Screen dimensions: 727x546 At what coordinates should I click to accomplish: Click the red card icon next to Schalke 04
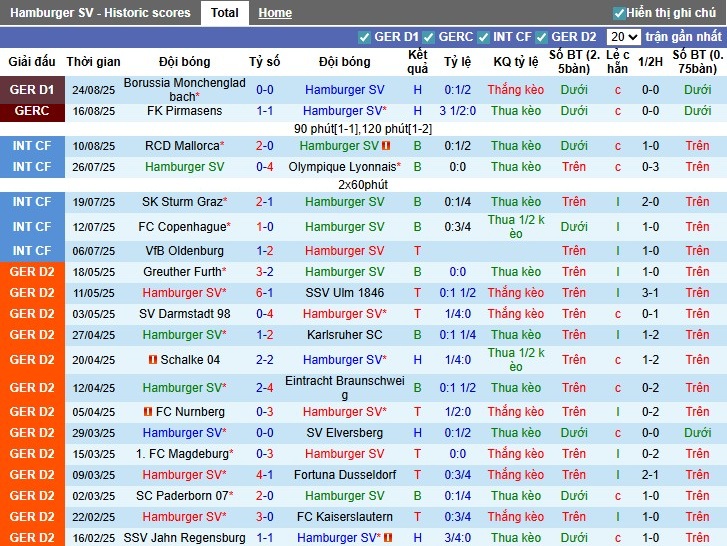pyautogui.click(x=153, y=360)
